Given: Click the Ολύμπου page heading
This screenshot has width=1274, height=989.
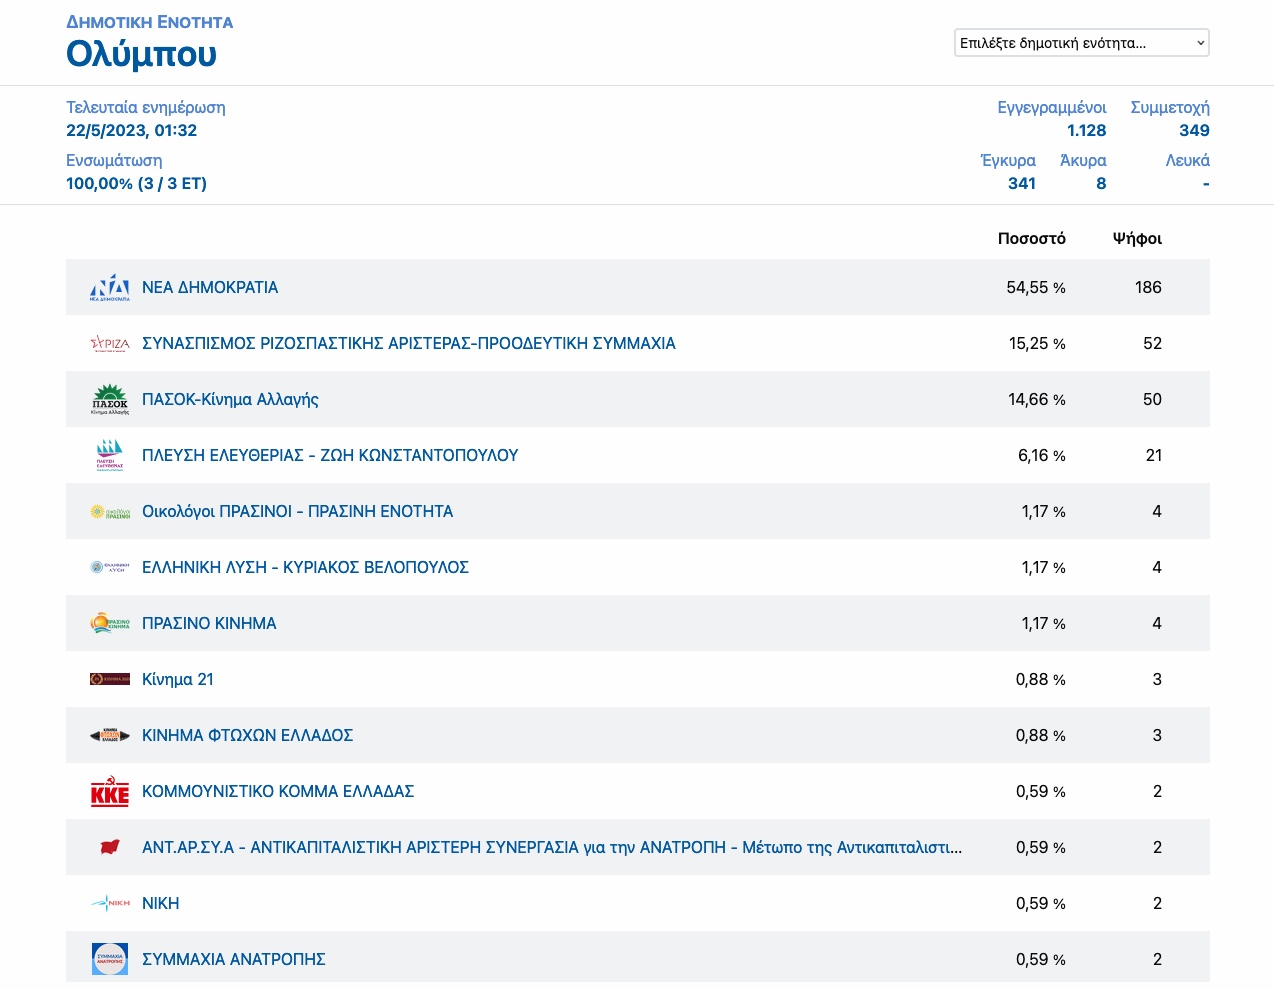Looking at the screenshot, I should 141,54.
